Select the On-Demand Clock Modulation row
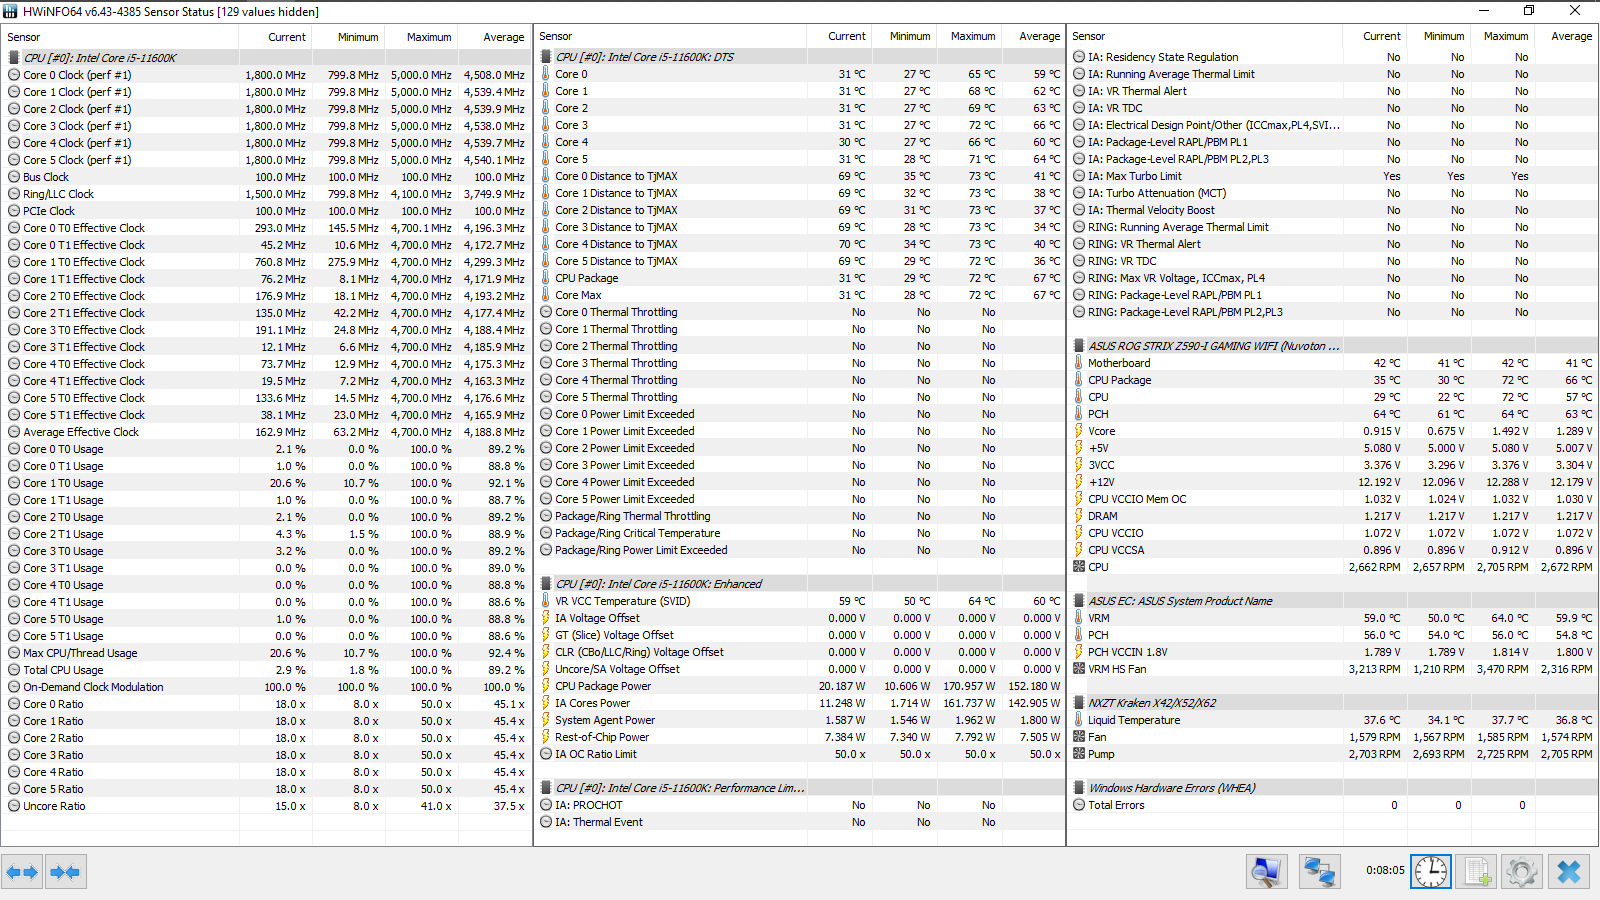The width and height of the screenshot is (1600, 900). [x=266, y=687]
